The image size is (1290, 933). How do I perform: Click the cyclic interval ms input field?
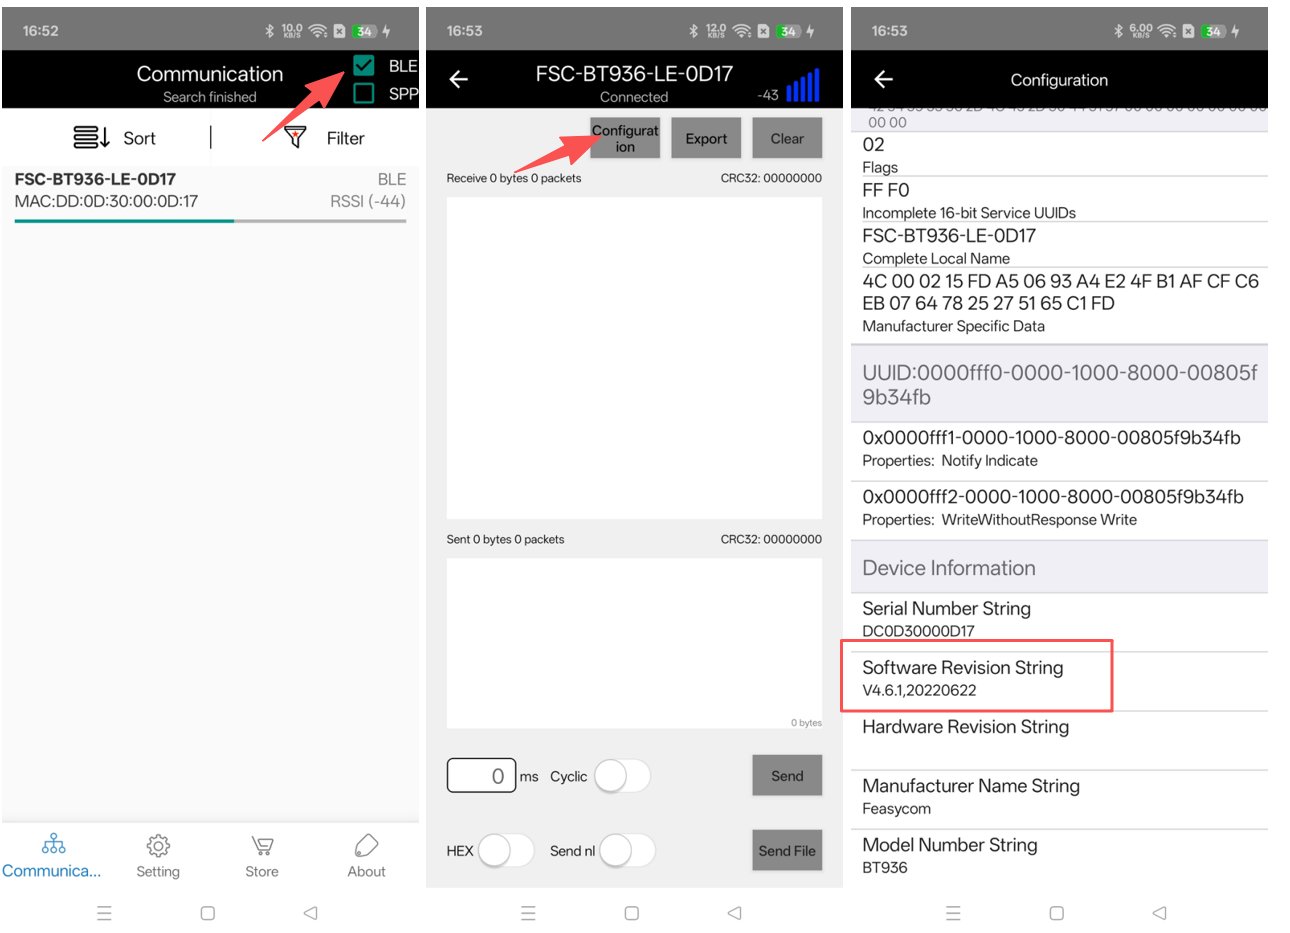(x=481, y=776)
